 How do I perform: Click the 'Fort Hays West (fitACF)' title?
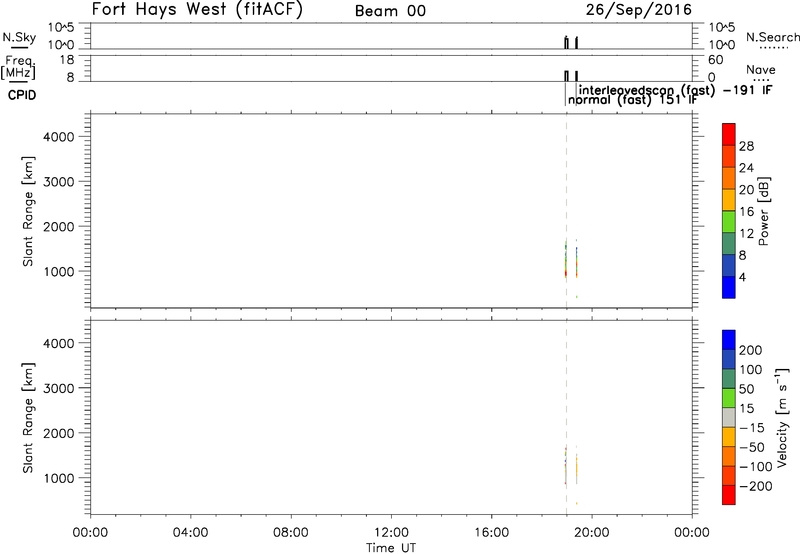click(197, 10)
